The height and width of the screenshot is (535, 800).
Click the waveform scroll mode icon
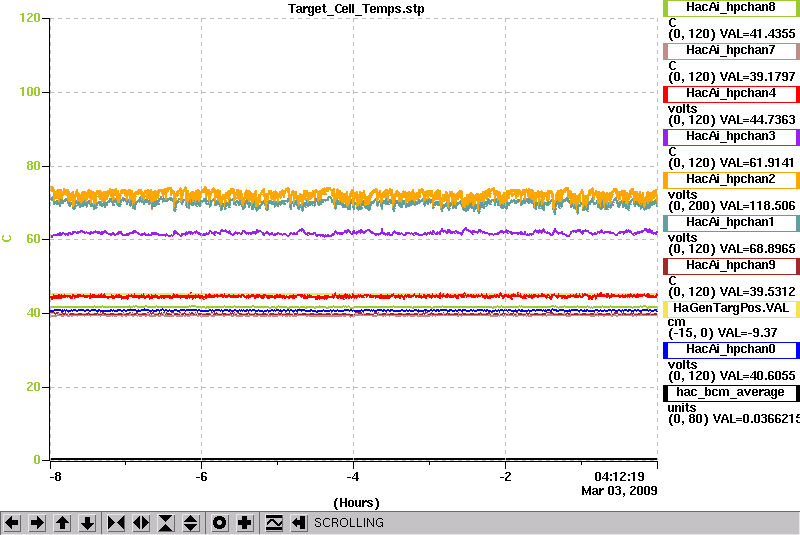(274, 523)
